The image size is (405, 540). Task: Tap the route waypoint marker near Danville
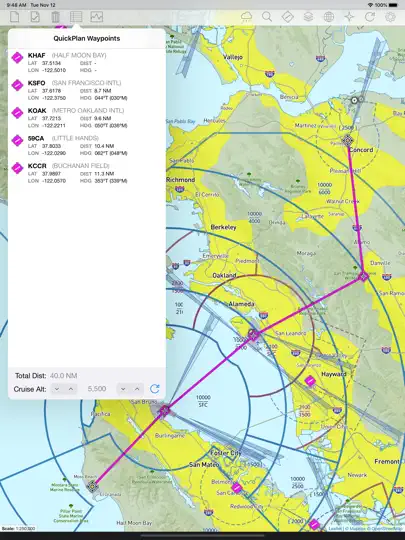(363, 276)
